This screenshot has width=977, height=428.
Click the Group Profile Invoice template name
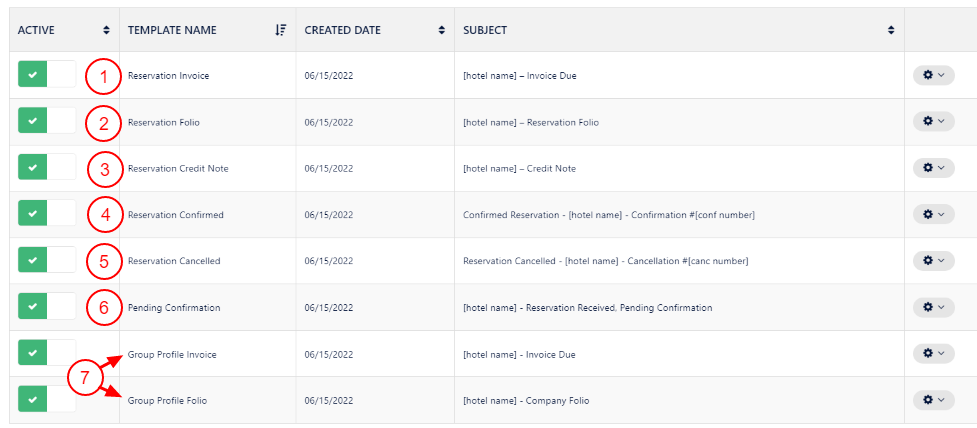tap(172, 354)
